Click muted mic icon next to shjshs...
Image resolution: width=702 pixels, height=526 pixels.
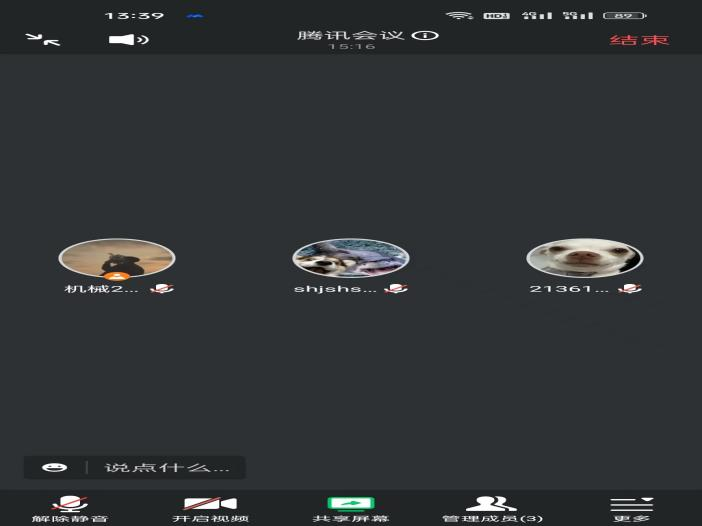[x=397, y=289]
